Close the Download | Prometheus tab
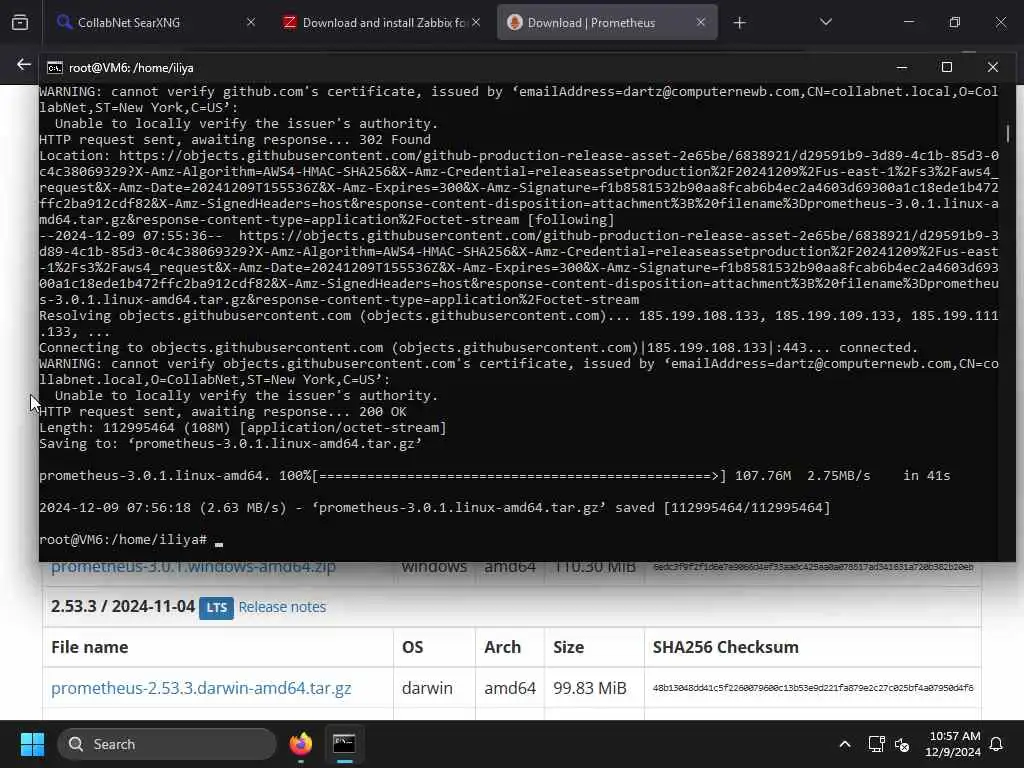Screen dimensions: 1024x768 (701, 23)
